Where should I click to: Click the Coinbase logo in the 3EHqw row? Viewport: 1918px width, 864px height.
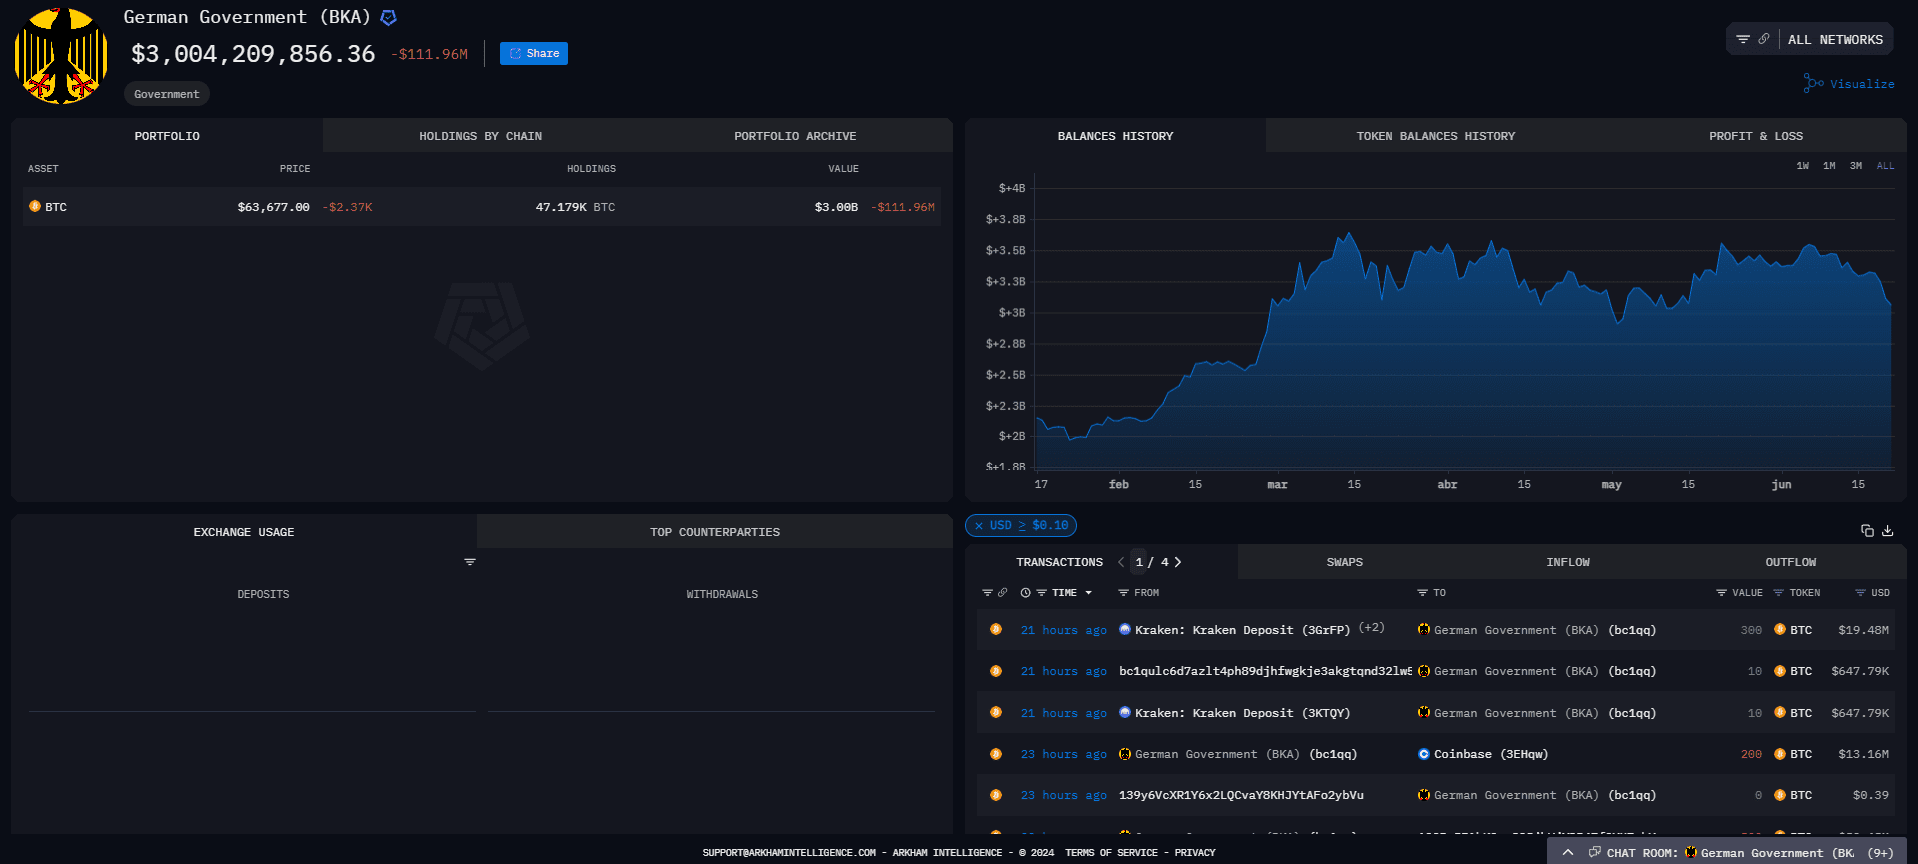click(x=1424, y=753)
